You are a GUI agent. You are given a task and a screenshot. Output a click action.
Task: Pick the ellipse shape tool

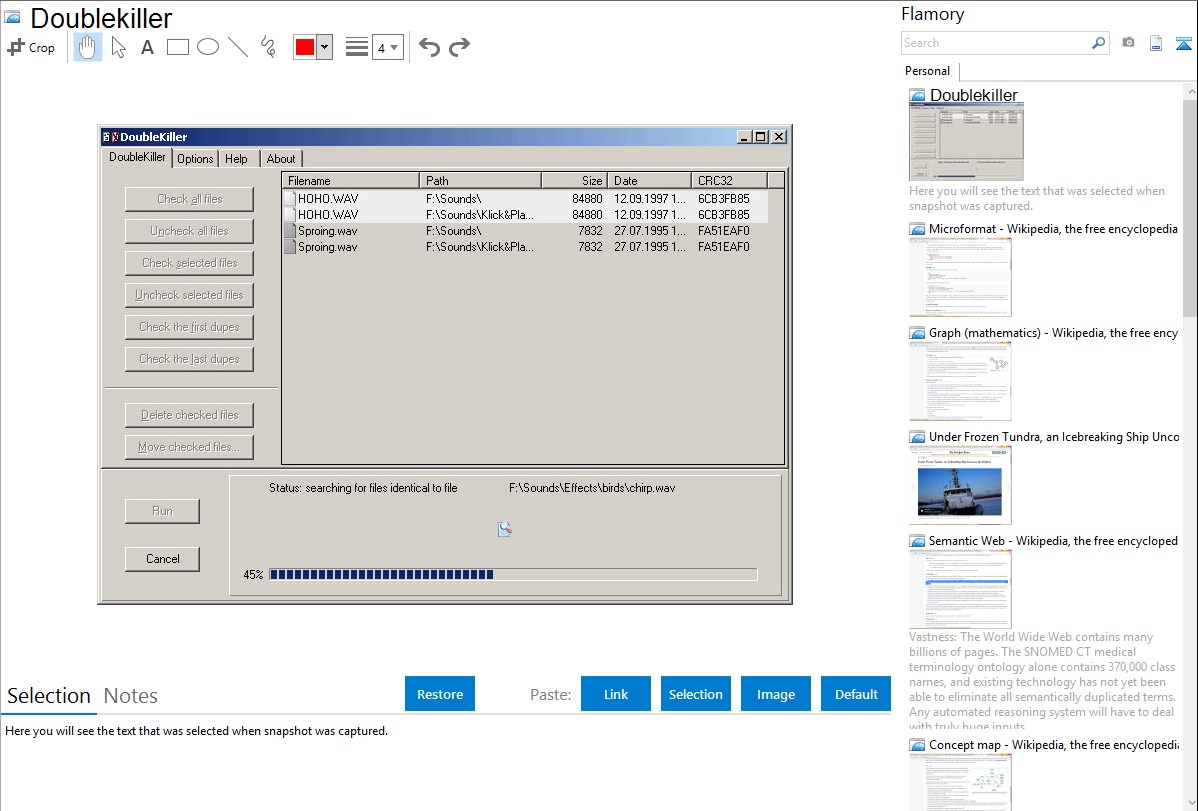[208, 47]
